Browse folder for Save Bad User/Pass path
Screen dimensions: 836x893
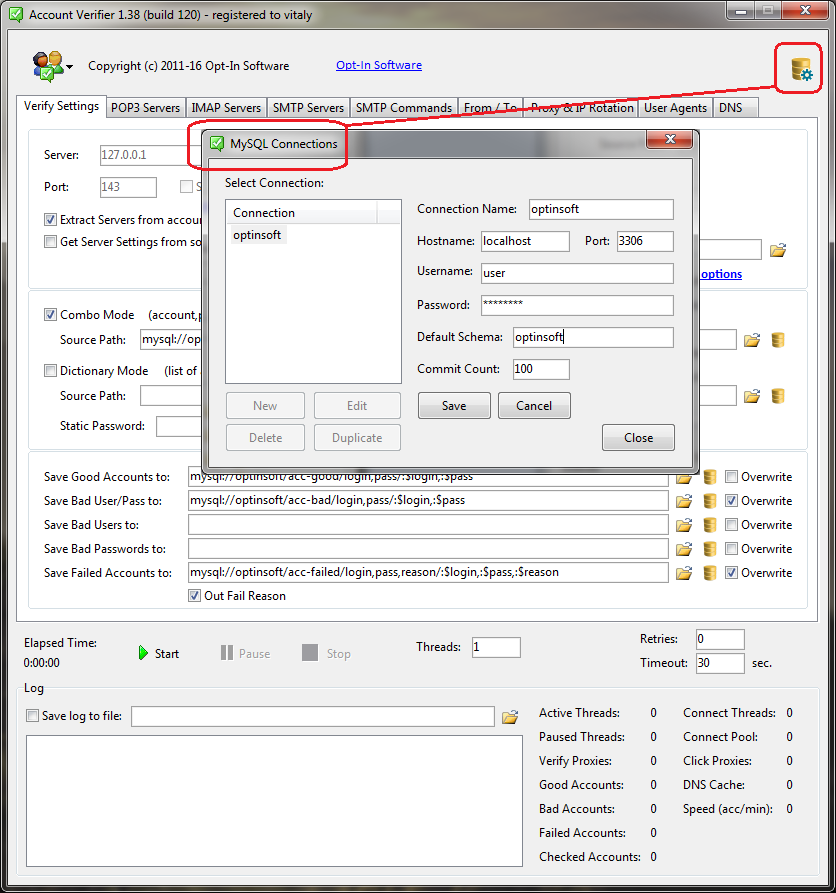coord(685,501)
